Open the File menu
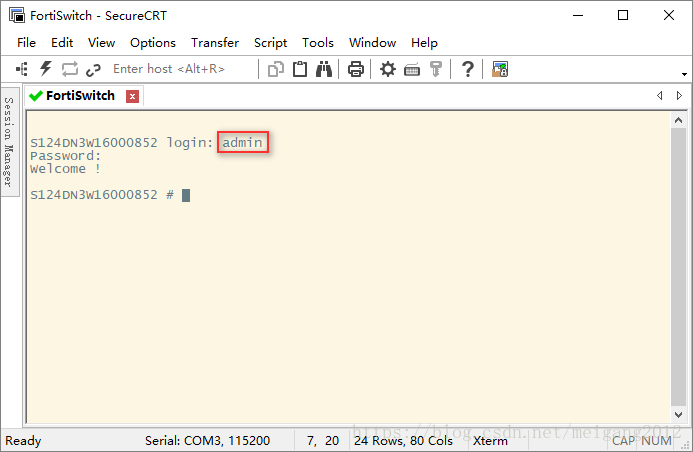693x452 pixels. coord(26,43)
